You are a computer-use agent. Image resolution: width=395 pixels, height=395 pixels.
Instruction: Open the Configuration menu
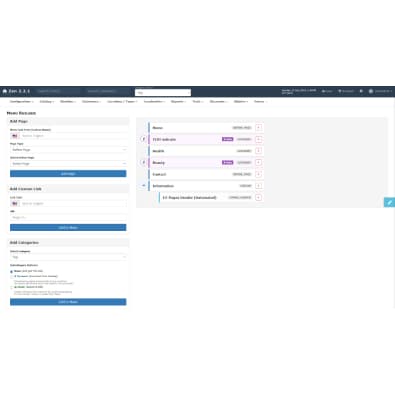(x=22, y=101)
